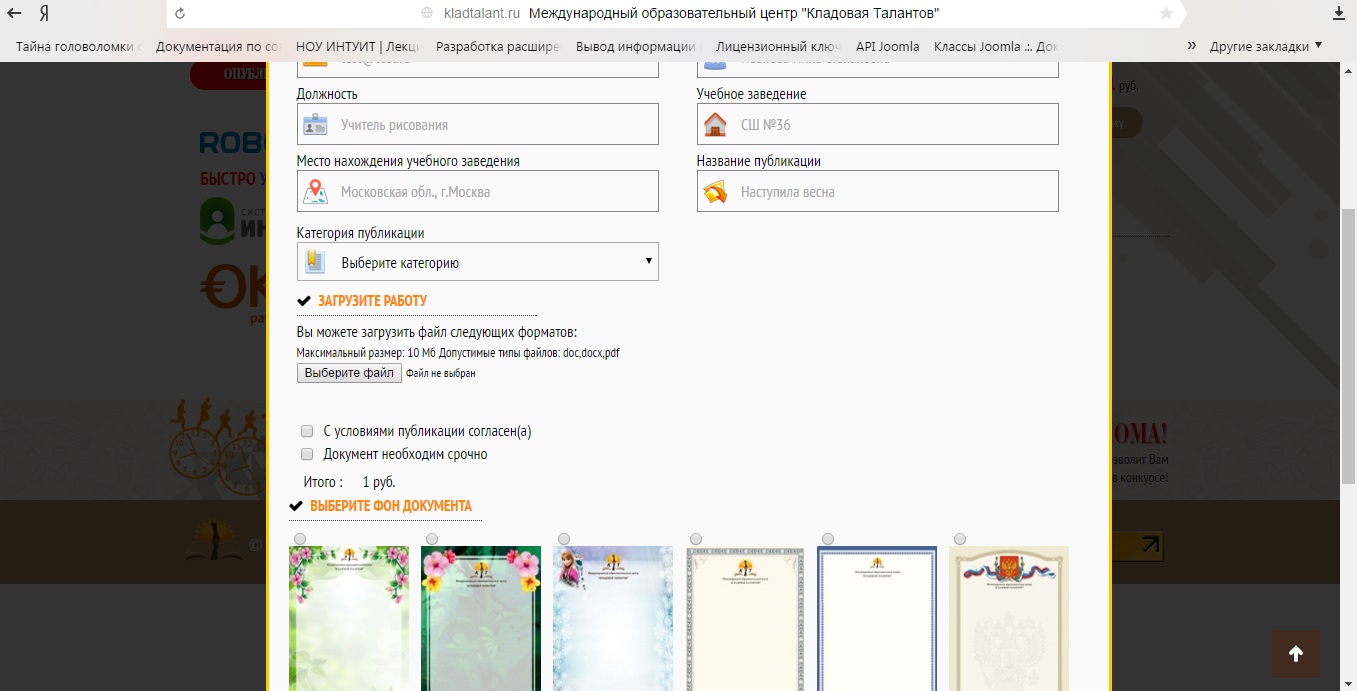Click the scroll-to-top arrow button
Screen dimensions: 1357x691
tap(1296, 654)
